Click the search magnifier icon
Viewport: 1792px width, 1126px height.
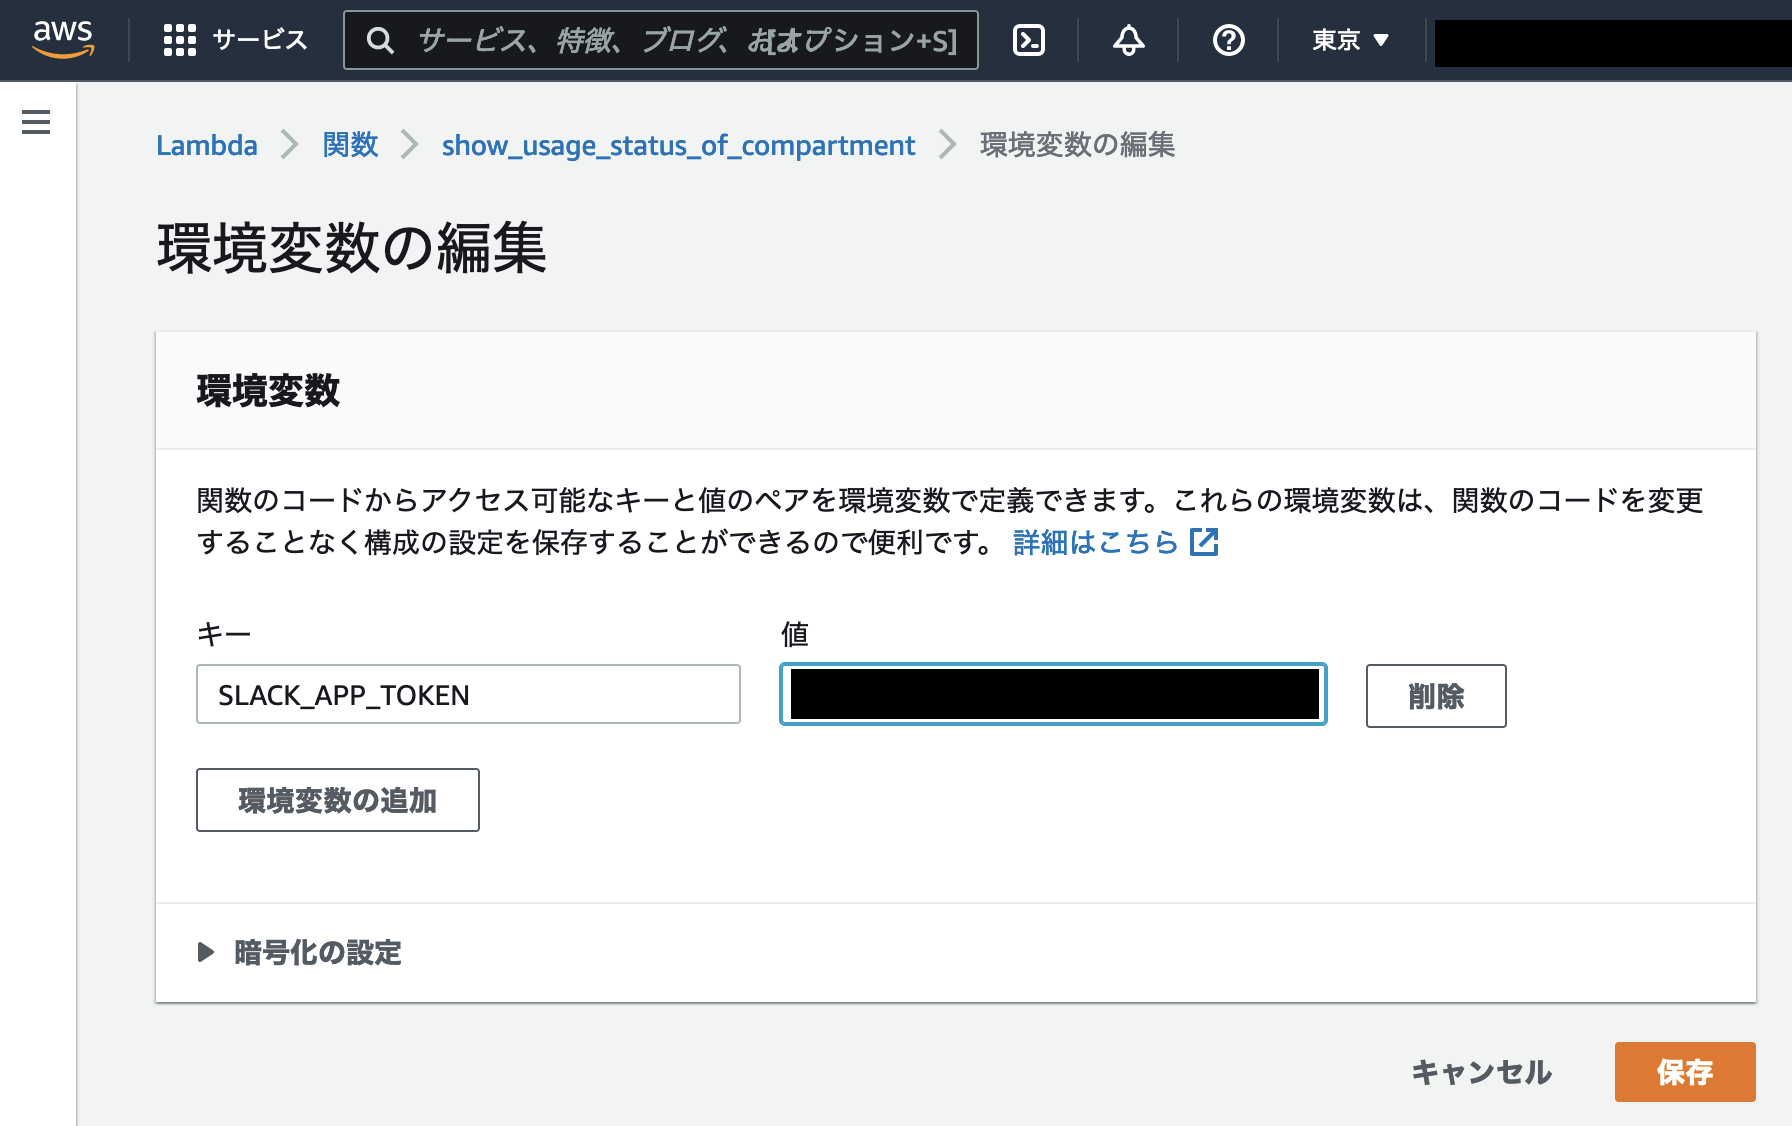point(380,40)
